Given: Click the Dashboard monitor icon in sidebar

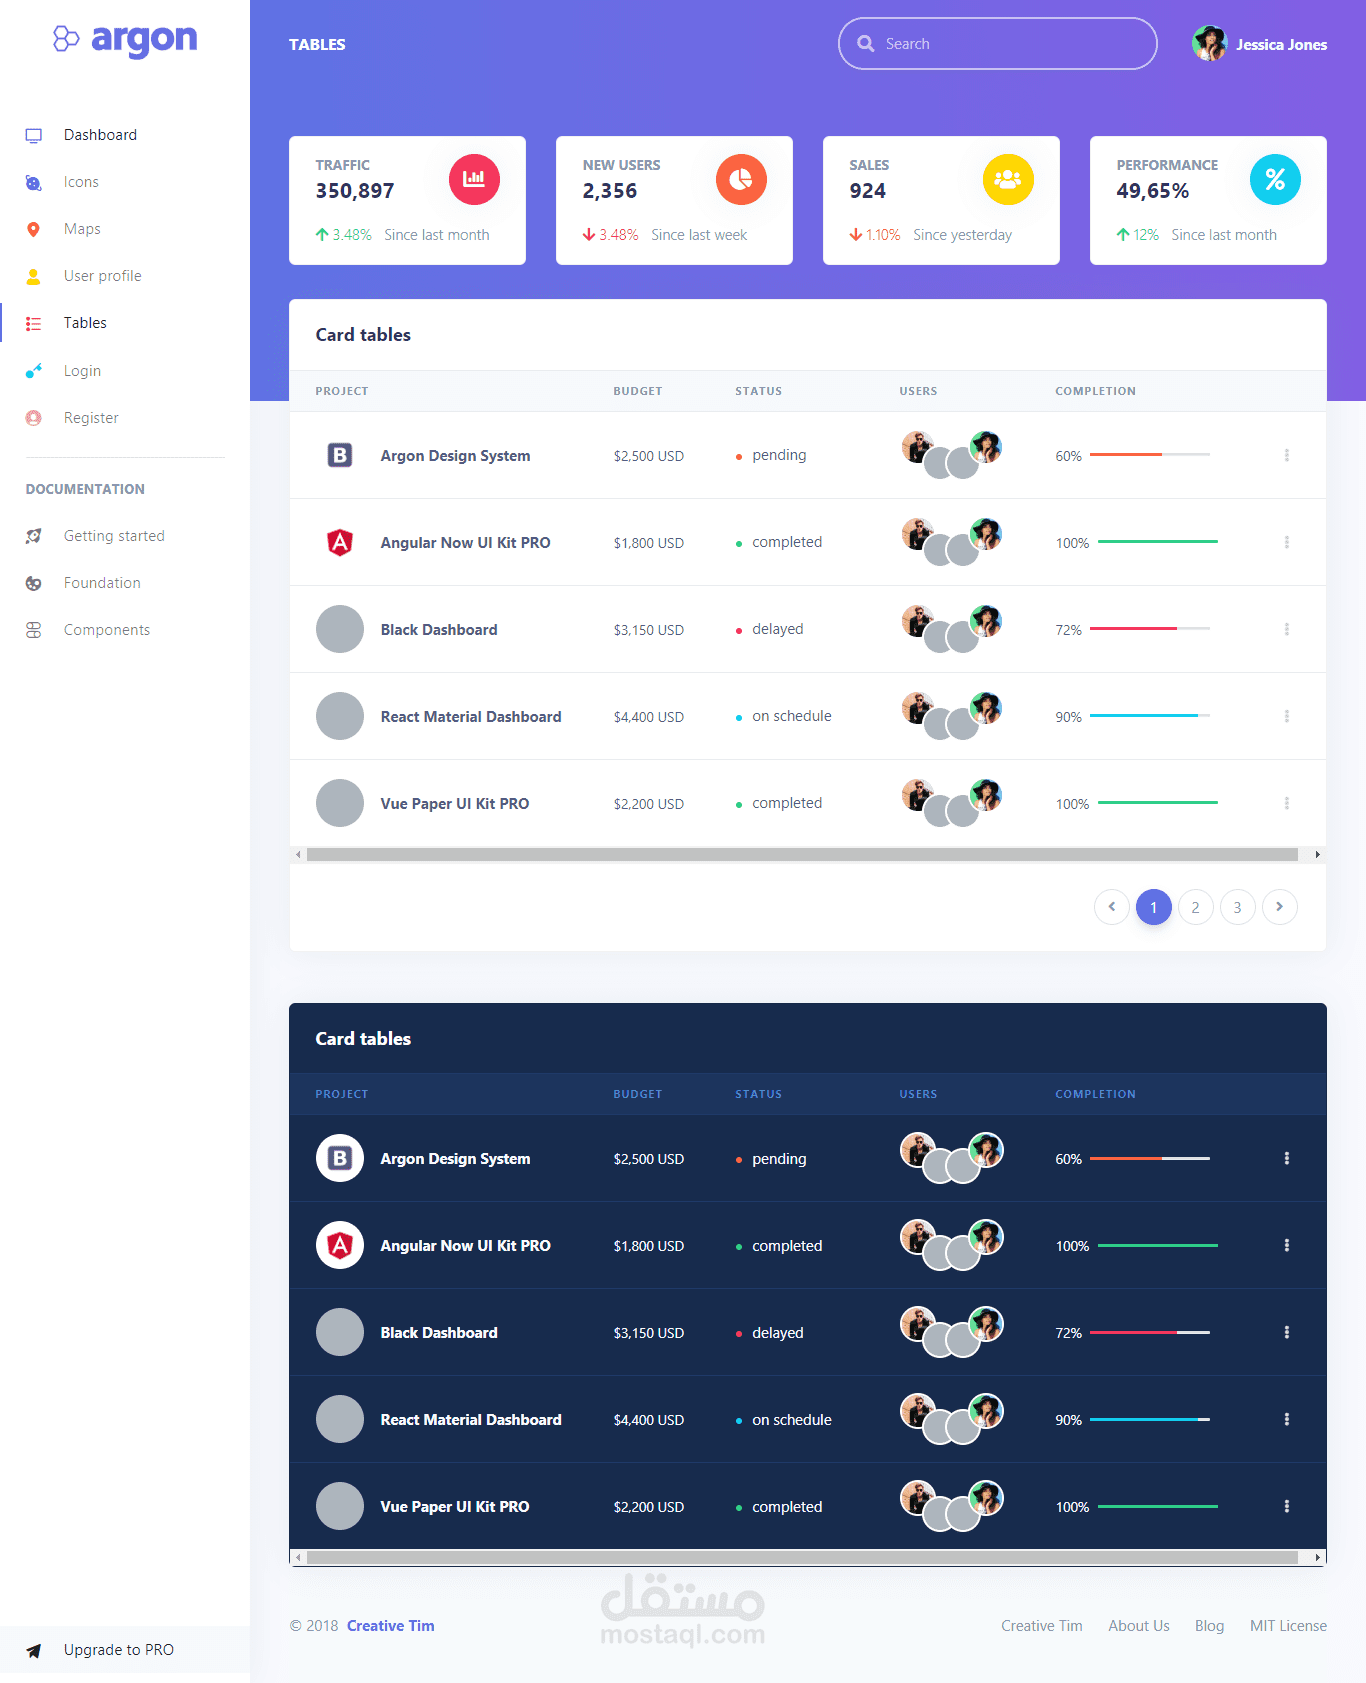Looking at the screenshot, I should pyautogui.click(x=34, y=135).
